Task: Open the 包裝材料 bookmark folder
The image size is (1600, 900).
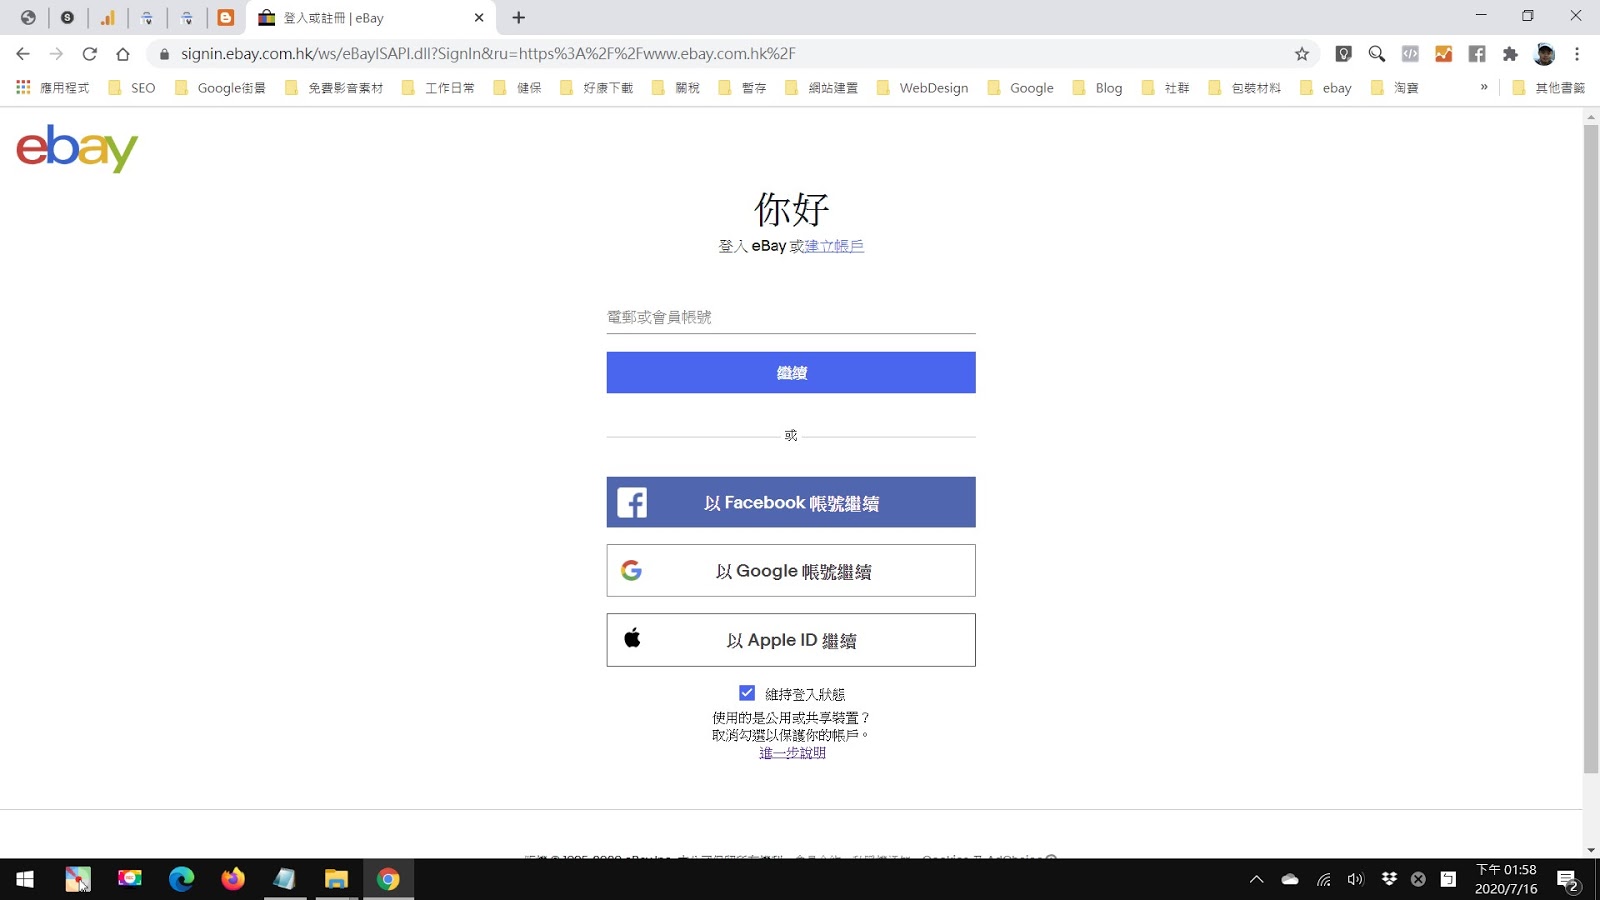Action: click(x=1245, y=88)
